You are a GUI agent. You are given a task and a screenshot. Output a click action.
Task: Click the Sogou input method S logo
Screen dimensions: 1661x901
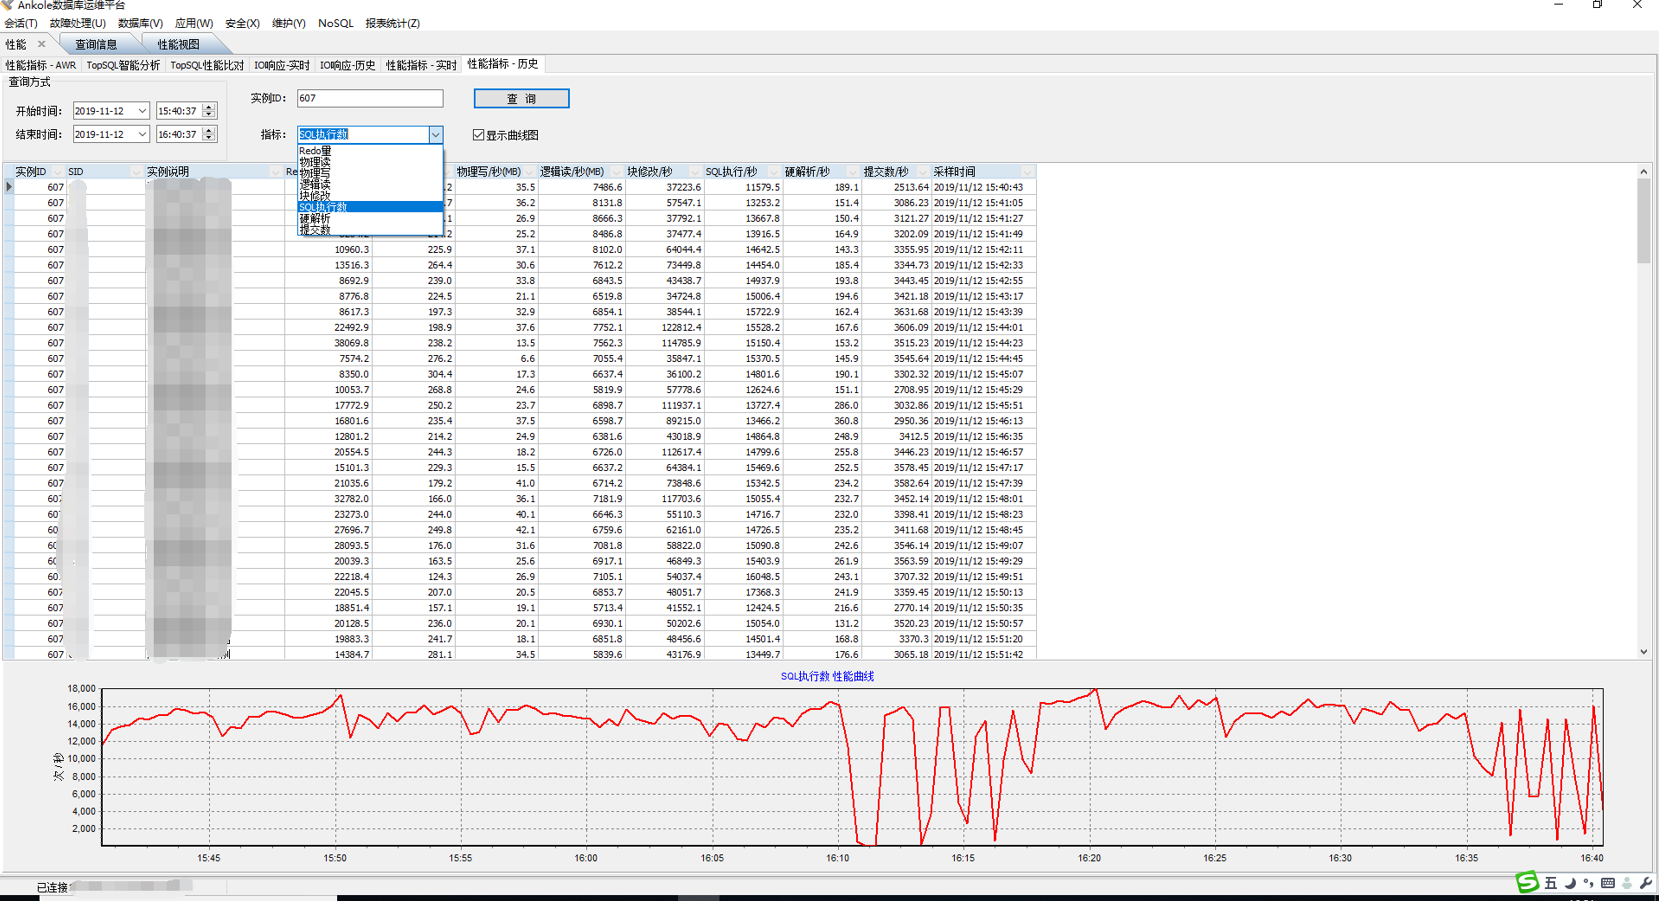(1527, 882)
